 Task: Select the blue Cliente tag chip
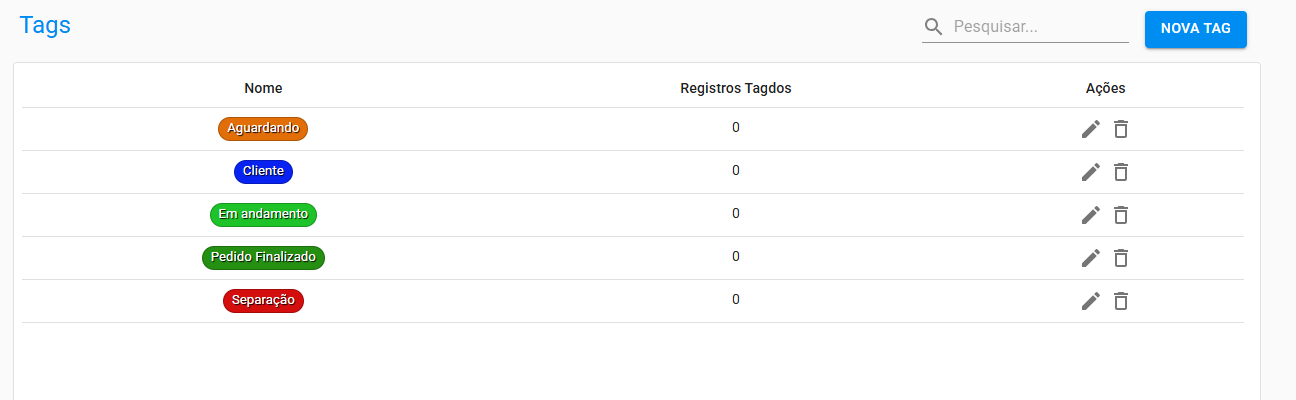[x=263, y=171]
